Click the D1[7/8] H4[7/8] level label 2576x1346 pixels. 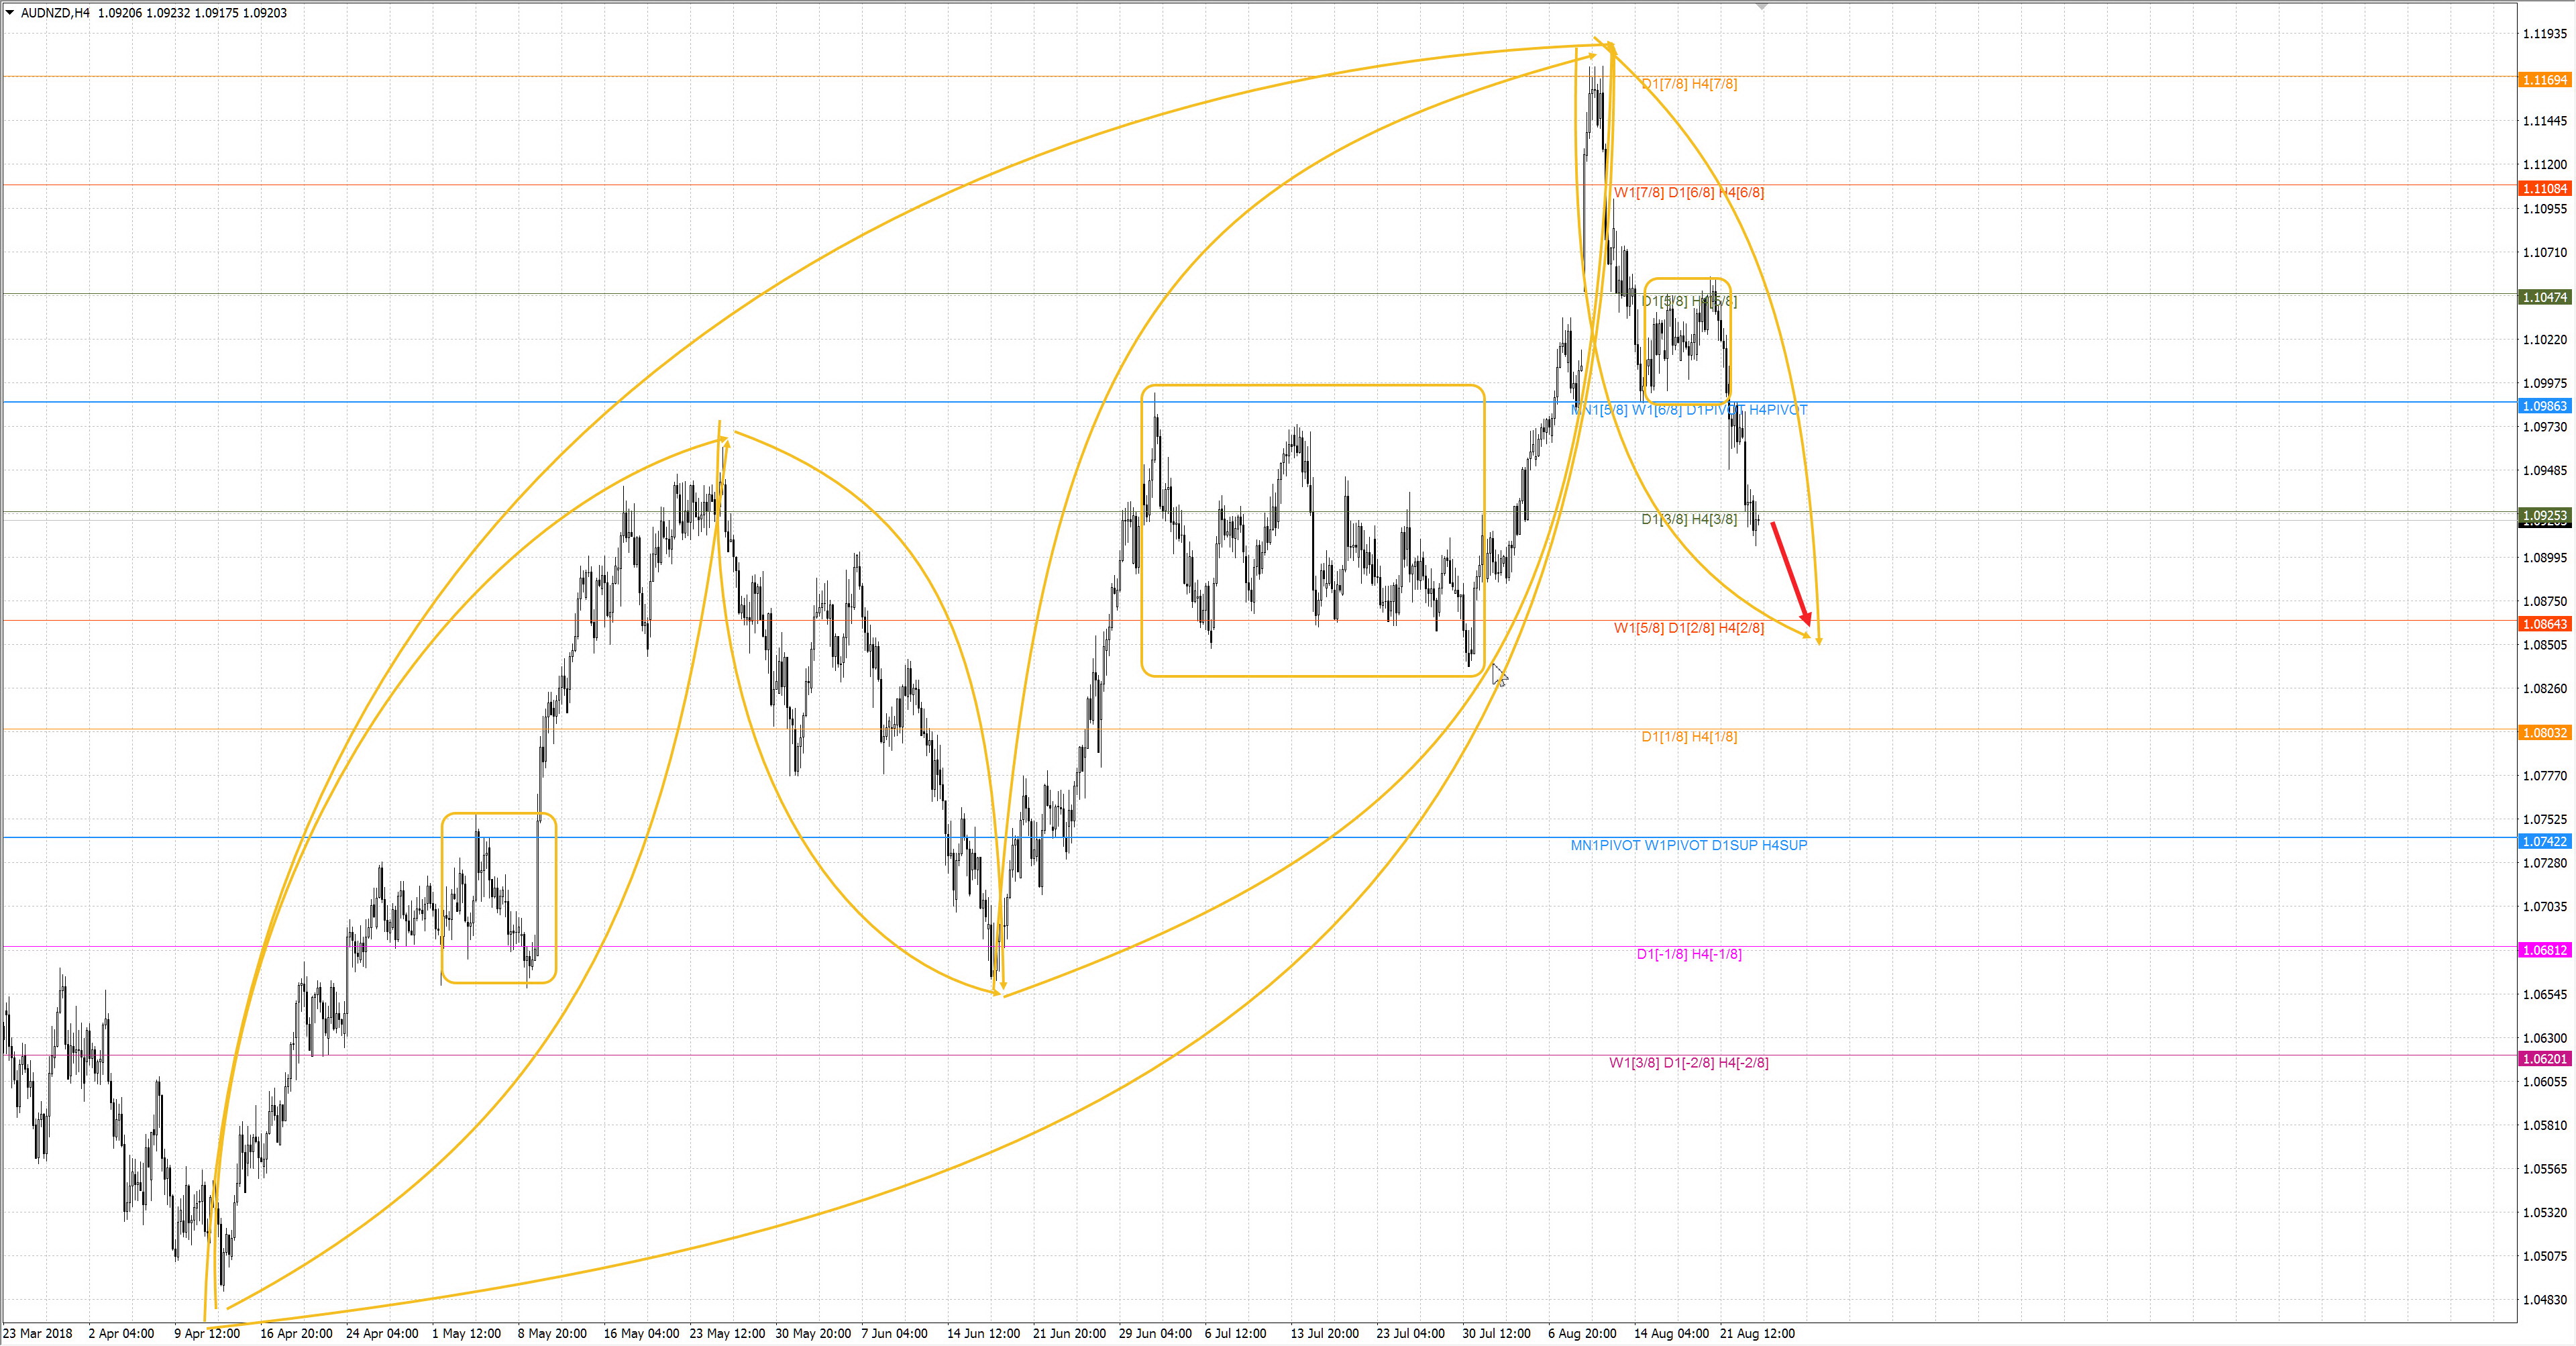click(x=1689, y=84)
